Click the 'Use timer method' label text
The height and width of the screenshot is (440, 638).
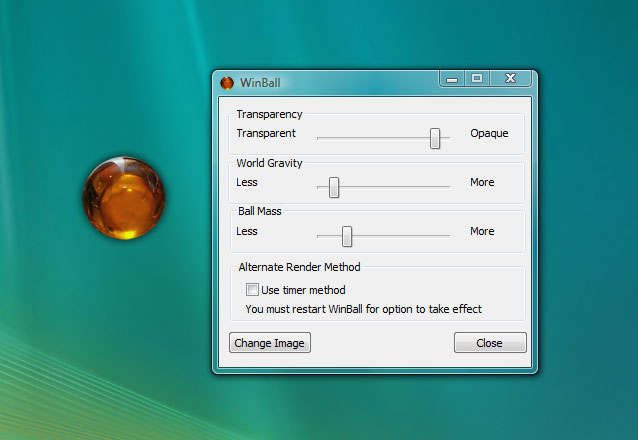click(303, 290)
